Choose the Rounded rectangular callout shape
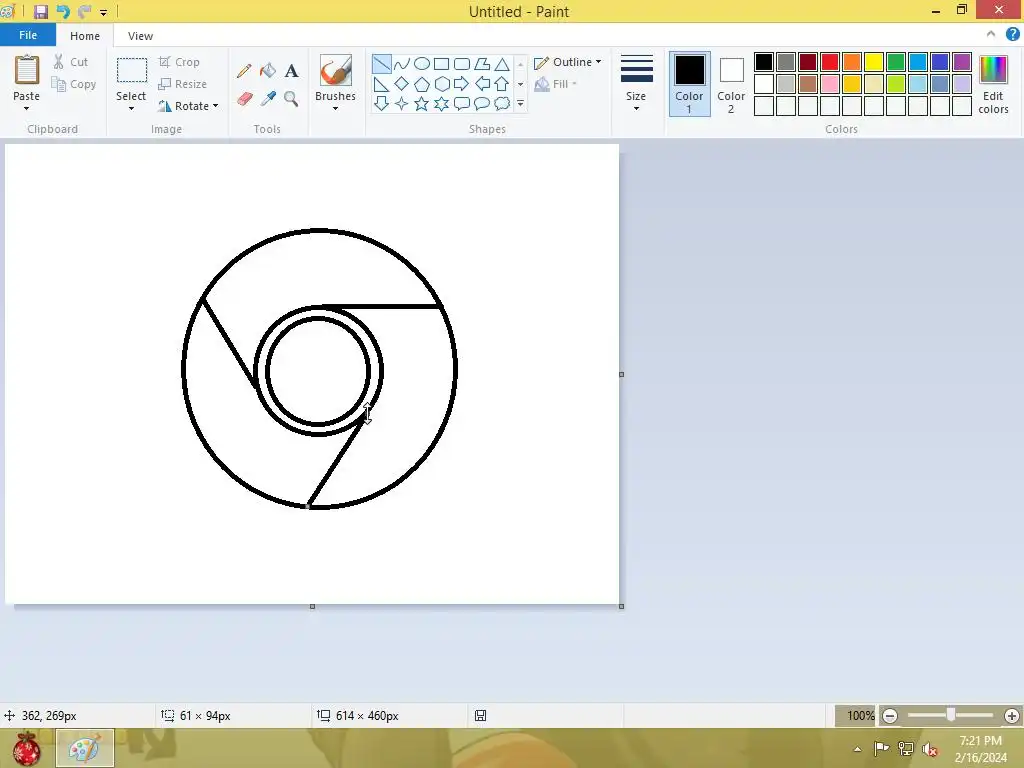The width and height of the screenshot is (1024, 768). pyautogui.click(x=462, y=103)
